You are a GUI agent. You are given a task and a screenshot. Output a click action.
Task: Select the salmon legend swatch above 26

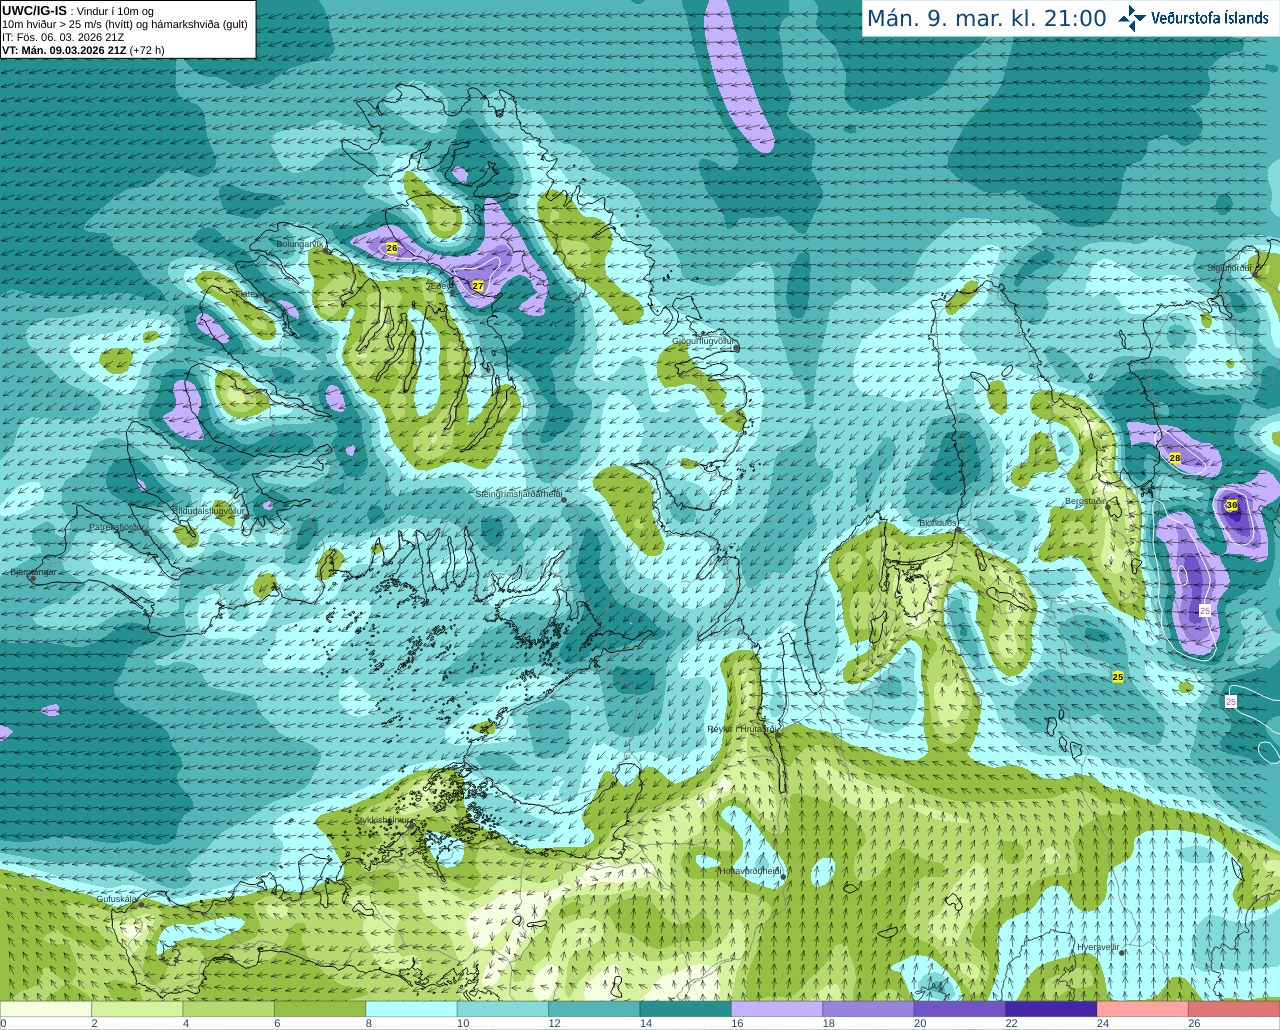pyautogui.click(x=1234, y=1009)
